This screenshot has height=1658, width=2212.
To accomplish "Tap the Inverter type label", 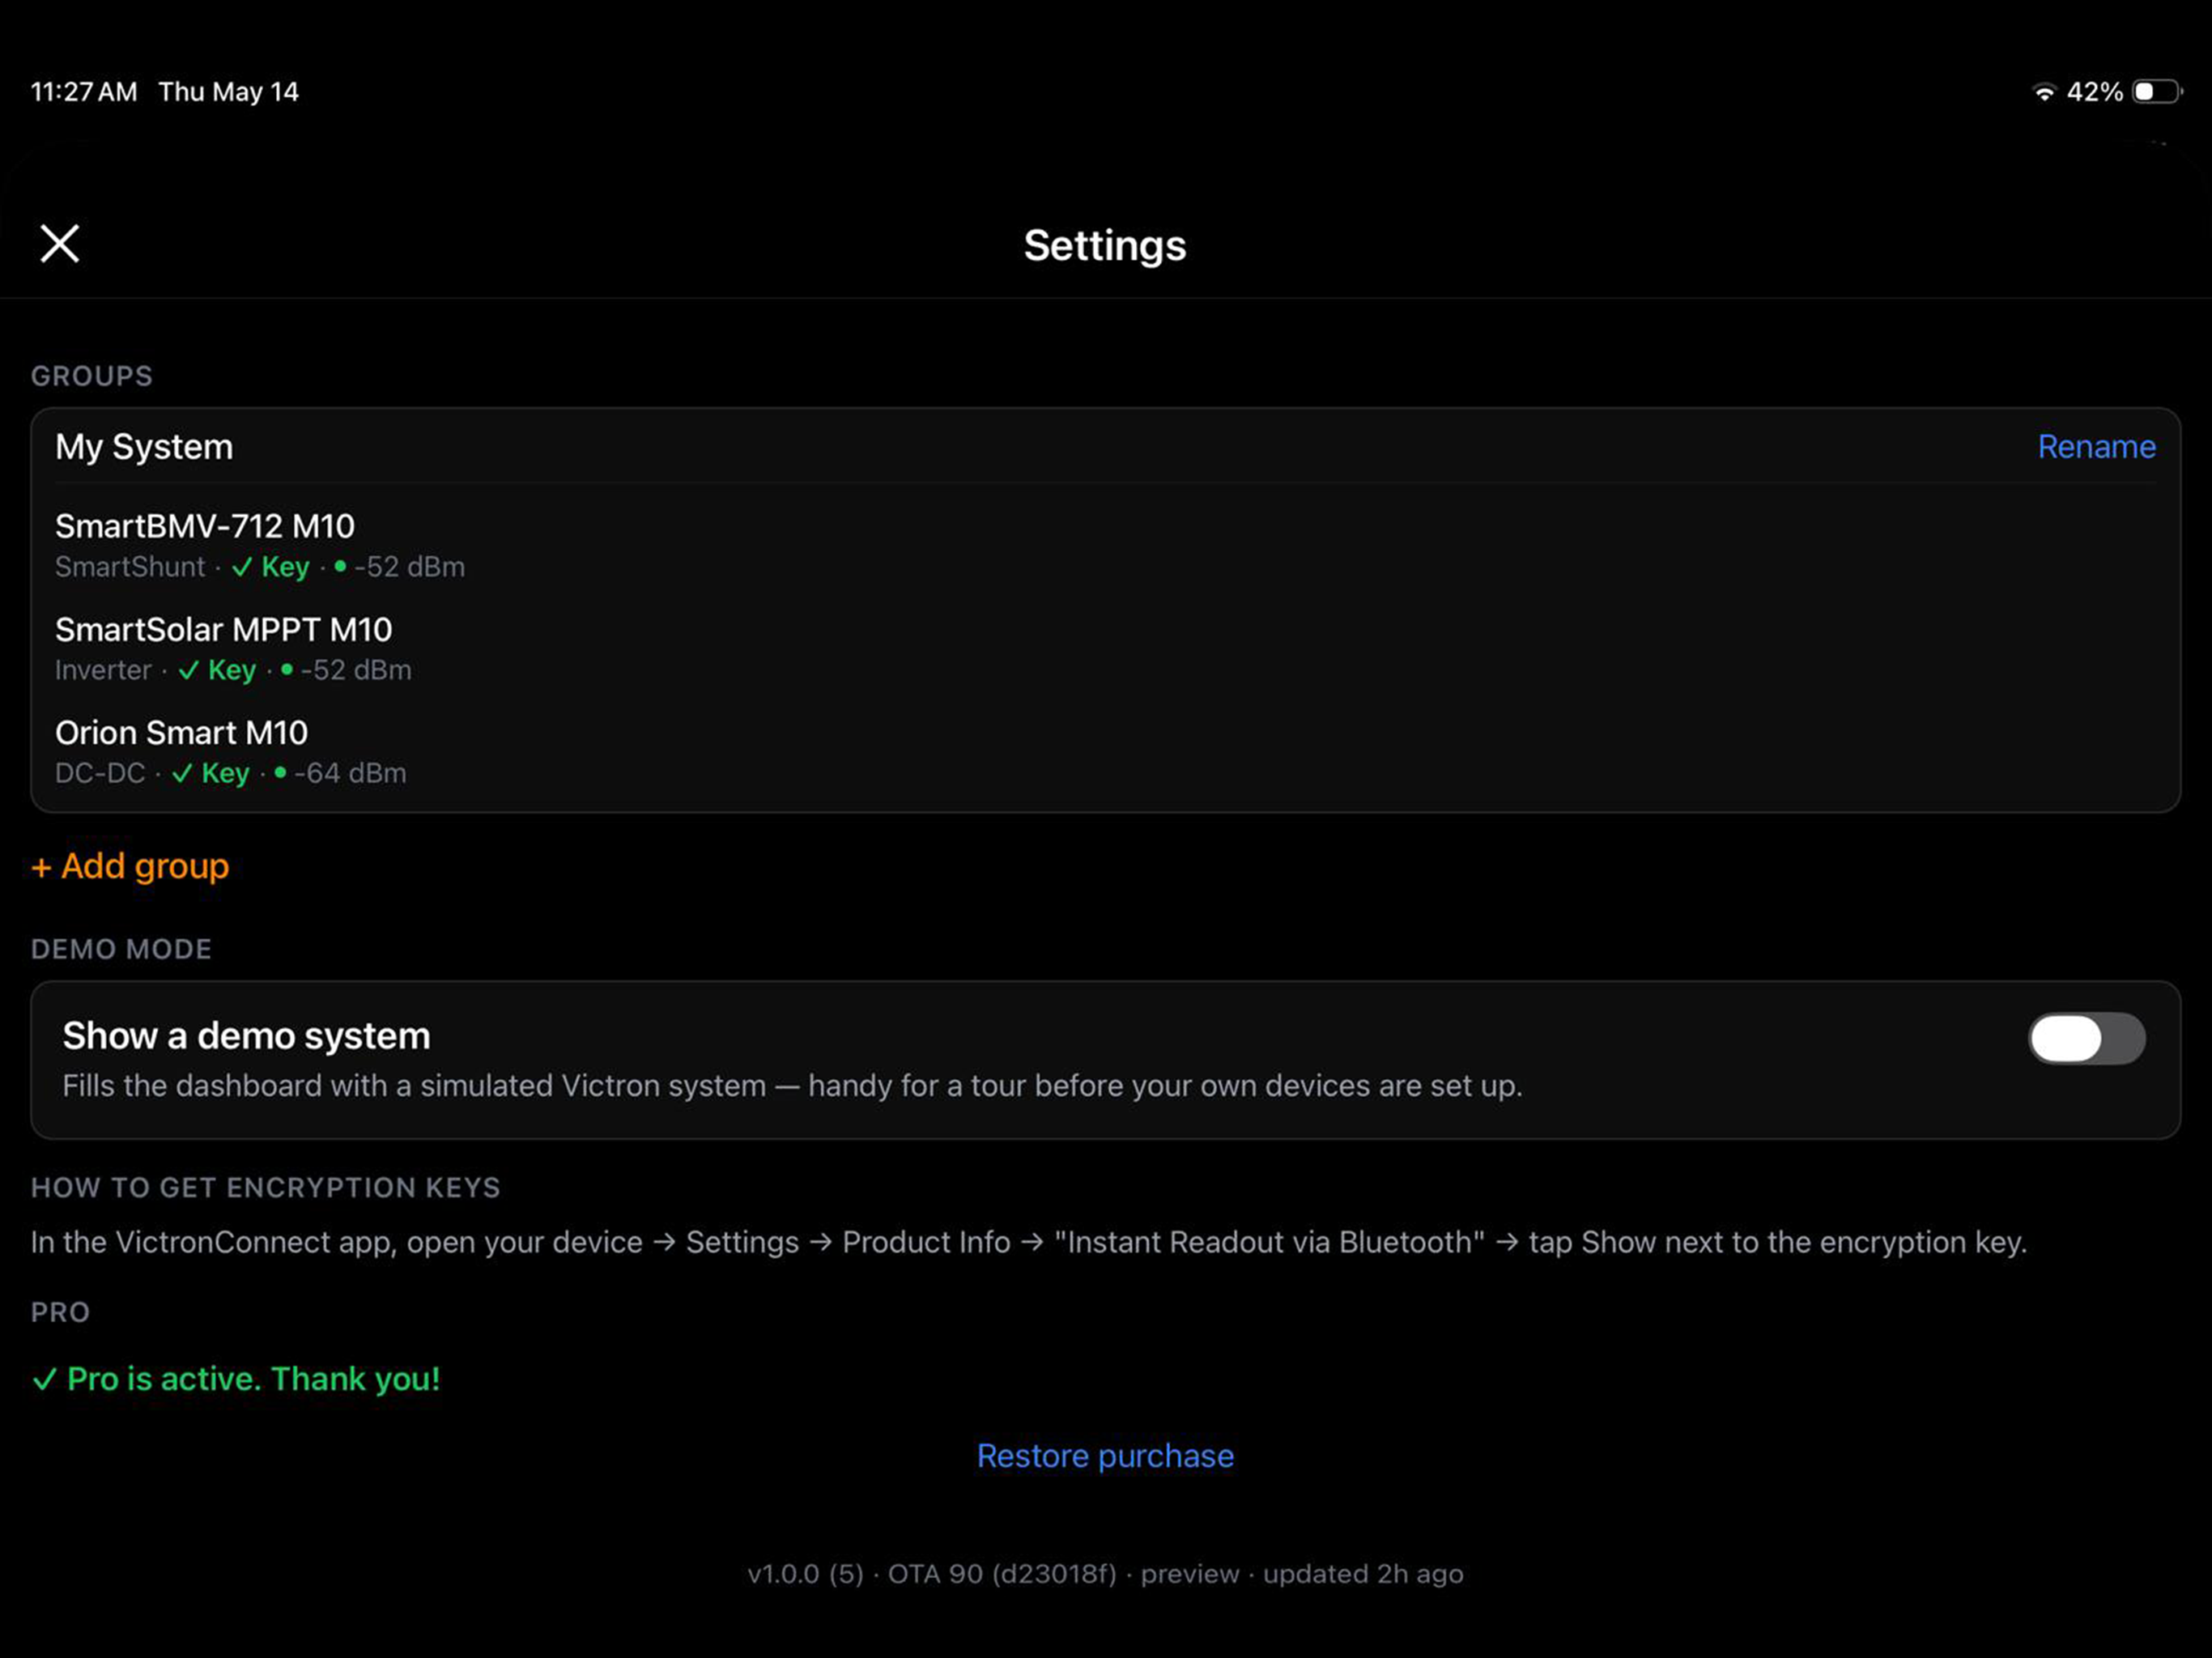I will coord(103,669).
